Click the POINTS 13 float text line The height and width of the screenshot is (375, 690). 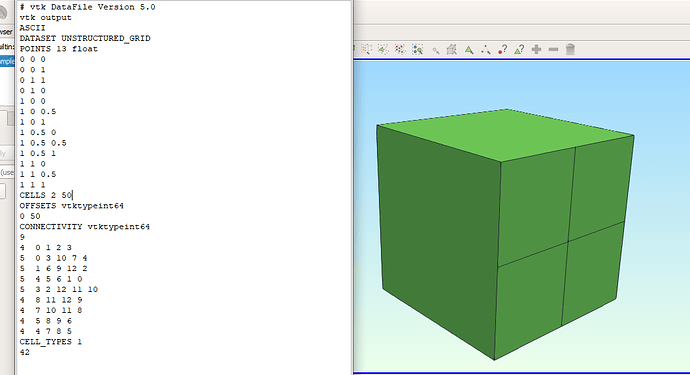(x=59, y=49)
